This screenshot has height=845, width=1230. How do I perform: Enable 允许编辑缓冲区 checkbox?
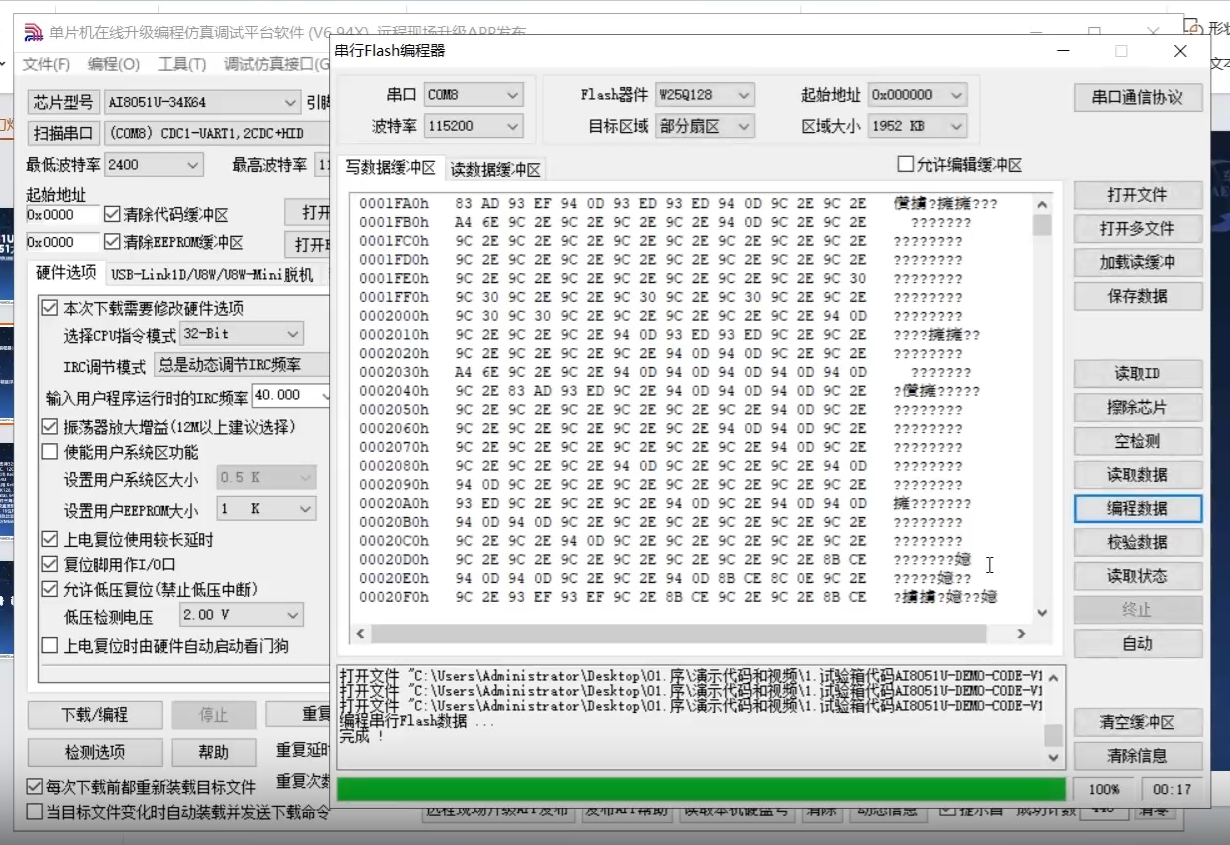coord(906,165)
